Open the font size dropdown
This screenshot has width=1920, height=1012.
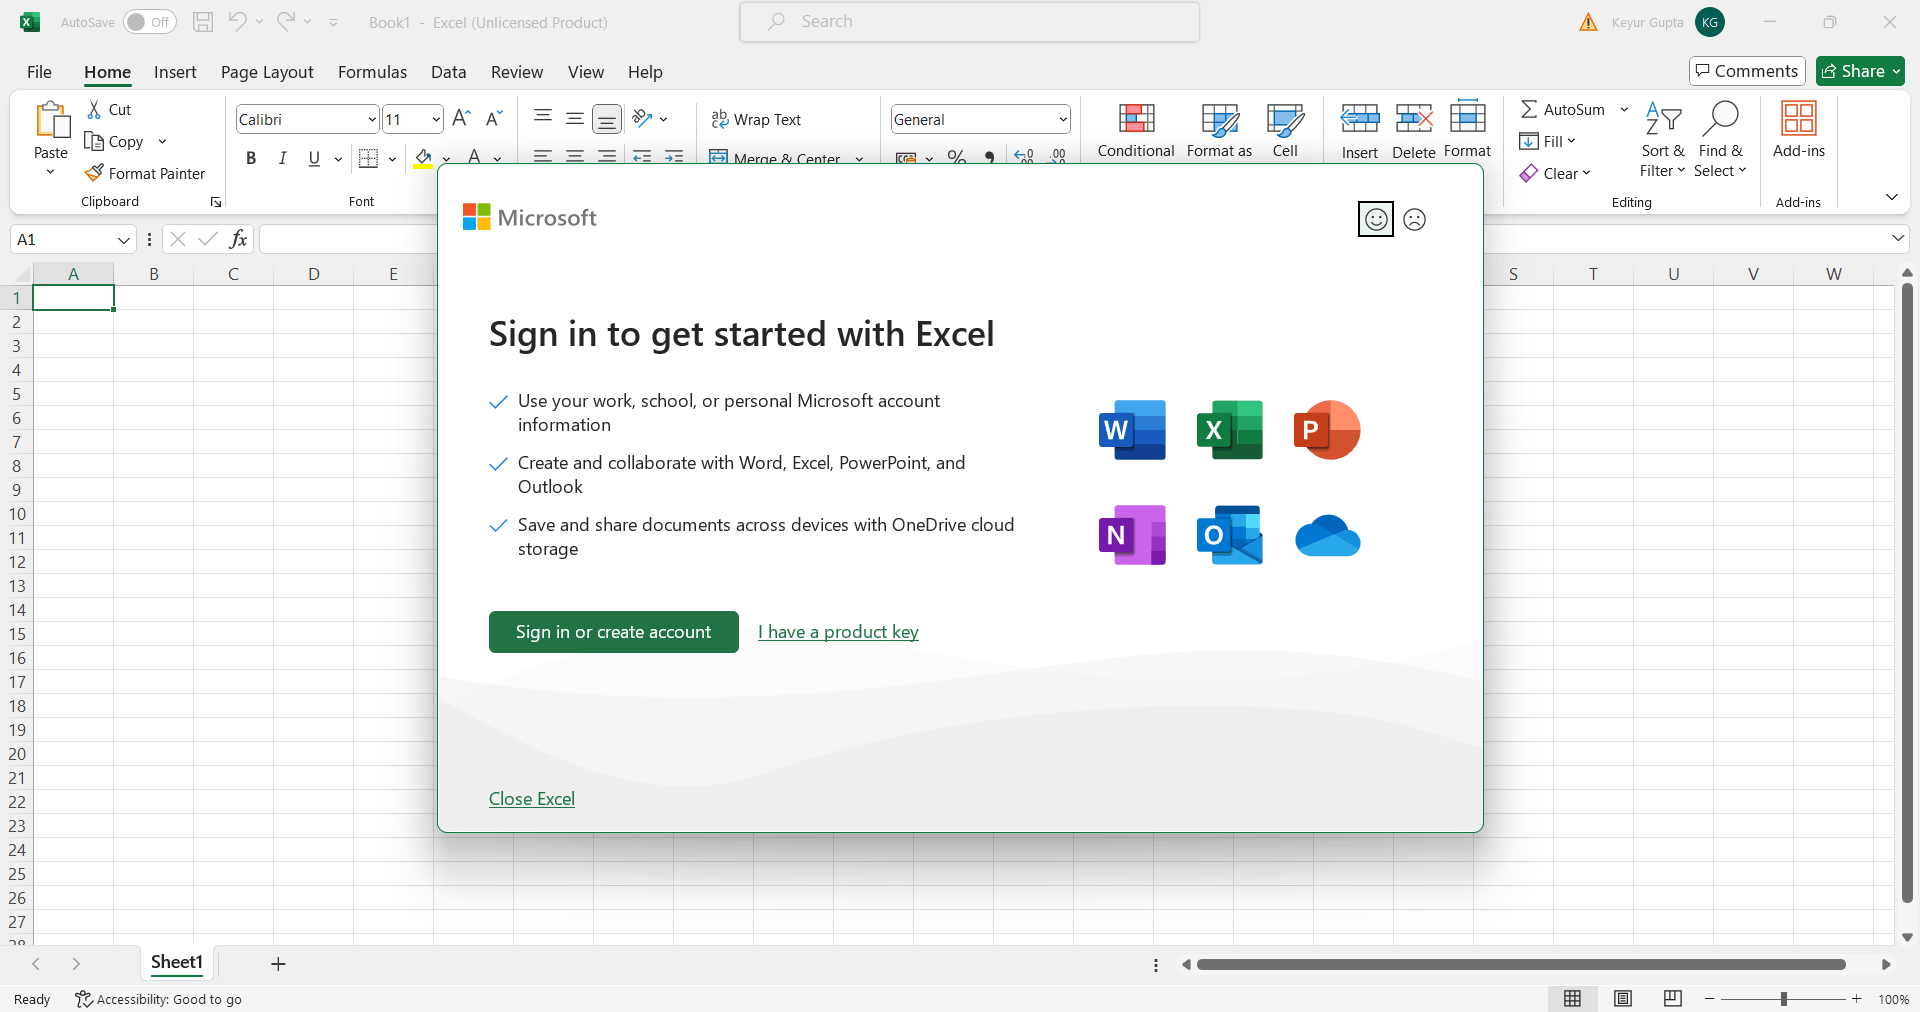436,119
